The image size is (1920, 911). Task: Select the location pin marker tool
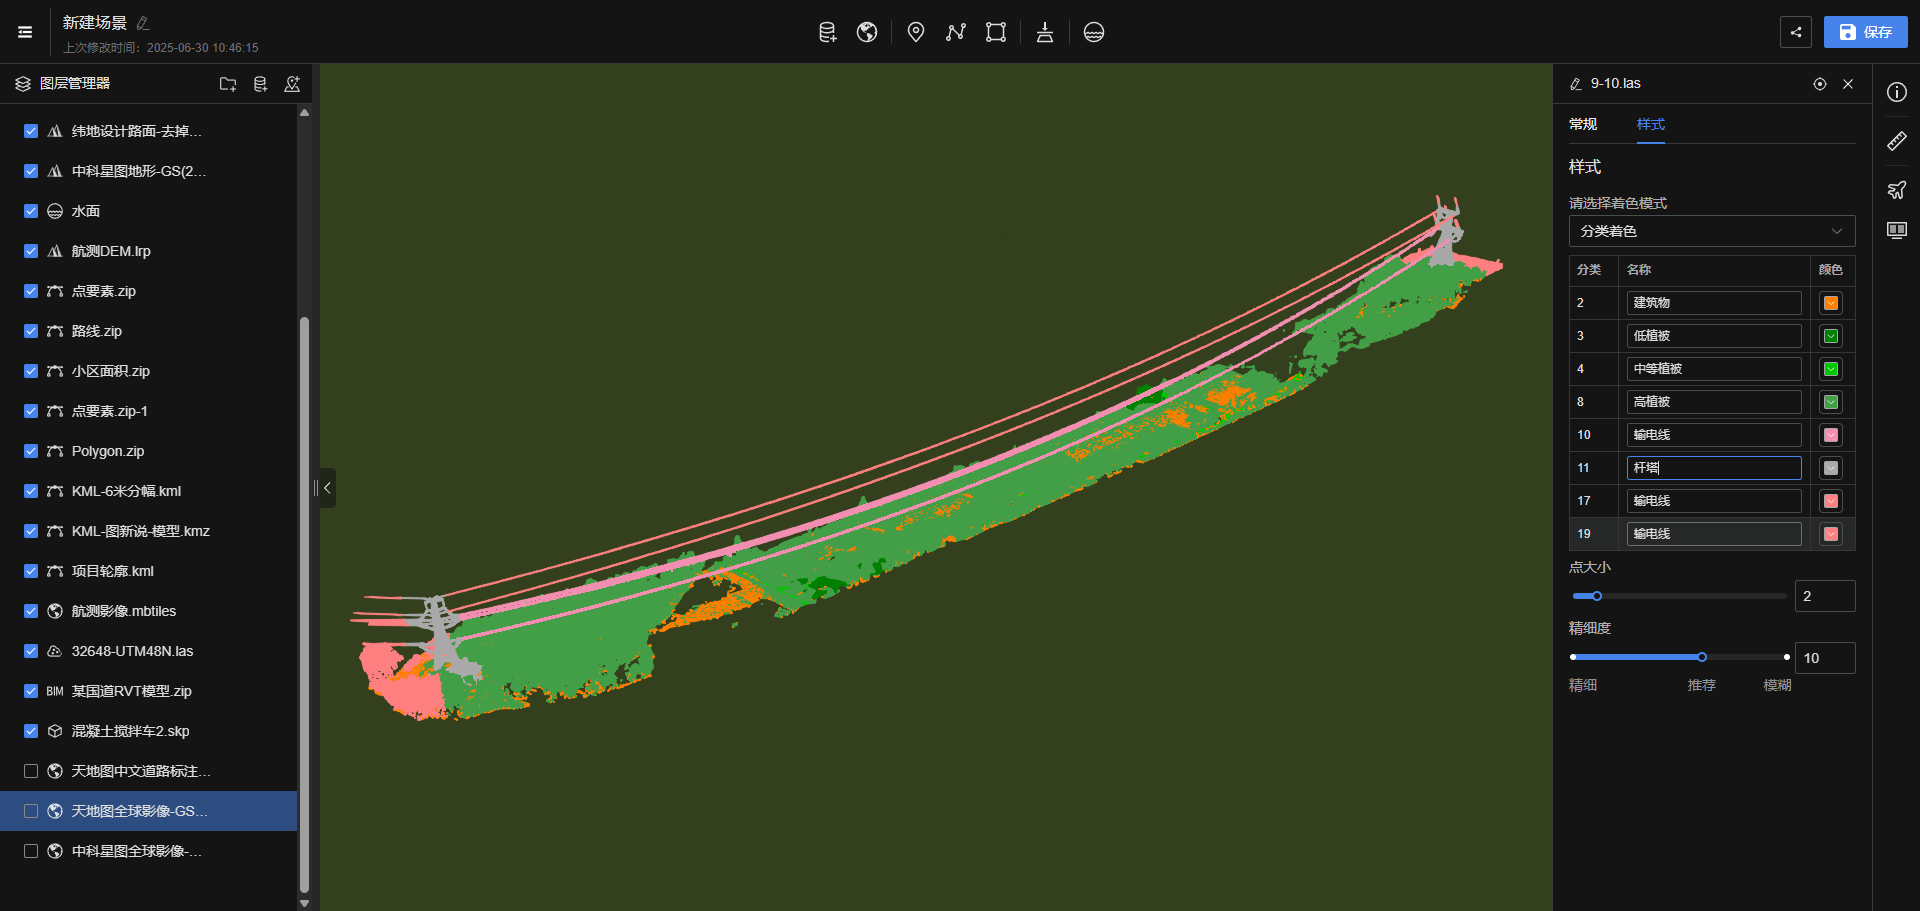coord(915,32)
